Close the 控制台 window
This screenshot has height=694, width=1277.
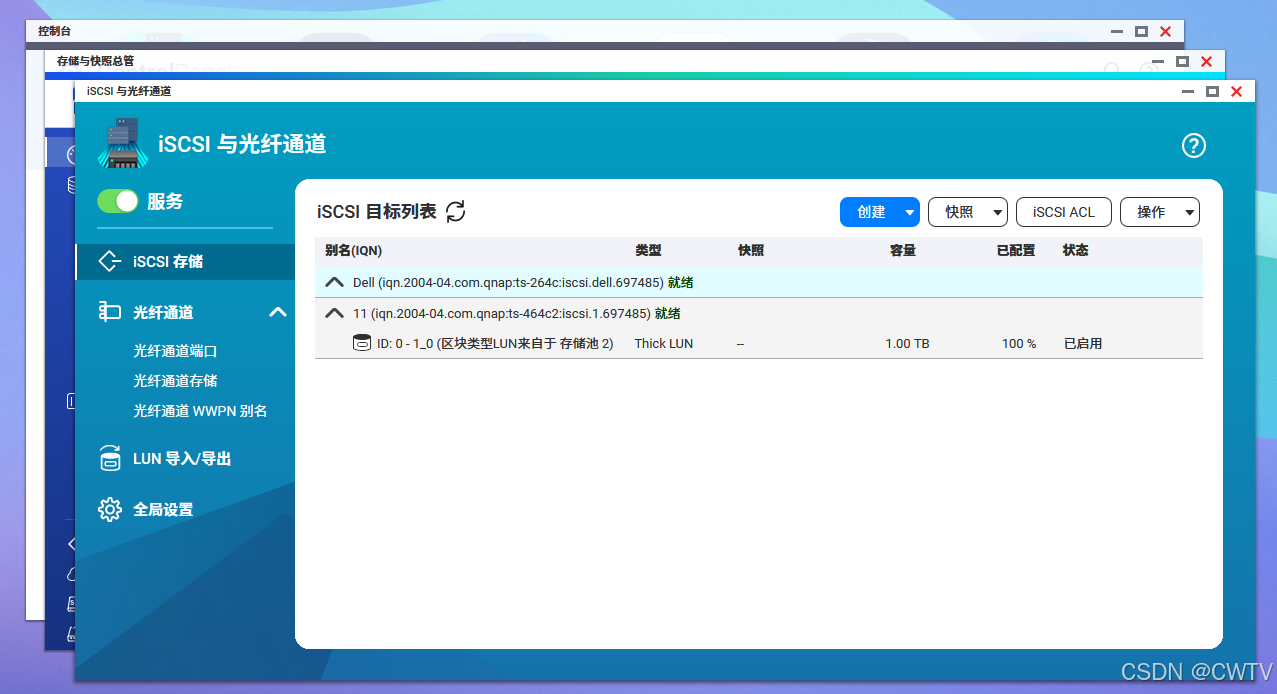point(1166,31)
